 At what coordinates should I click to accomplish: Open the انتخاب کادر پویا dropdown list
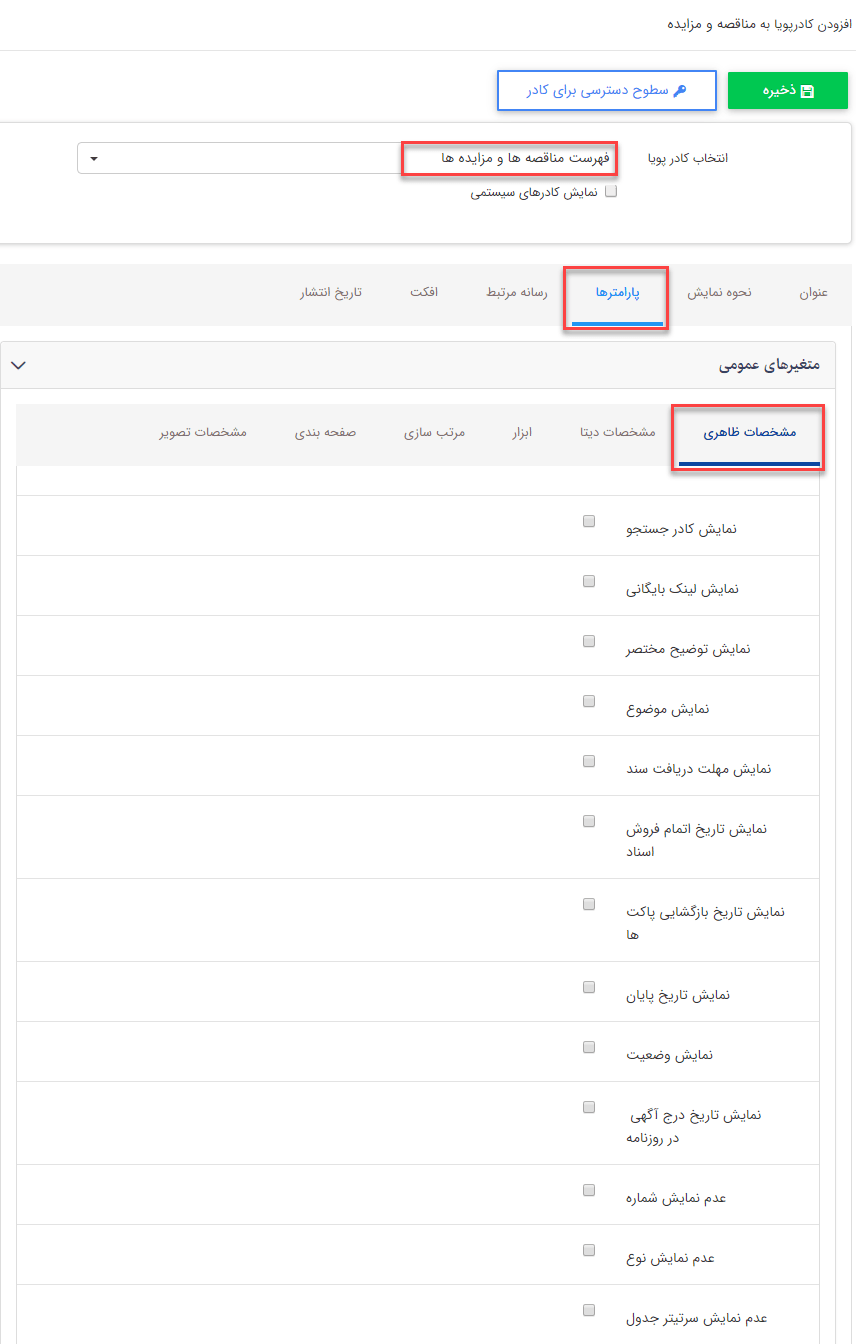click(x=93, y=157)
